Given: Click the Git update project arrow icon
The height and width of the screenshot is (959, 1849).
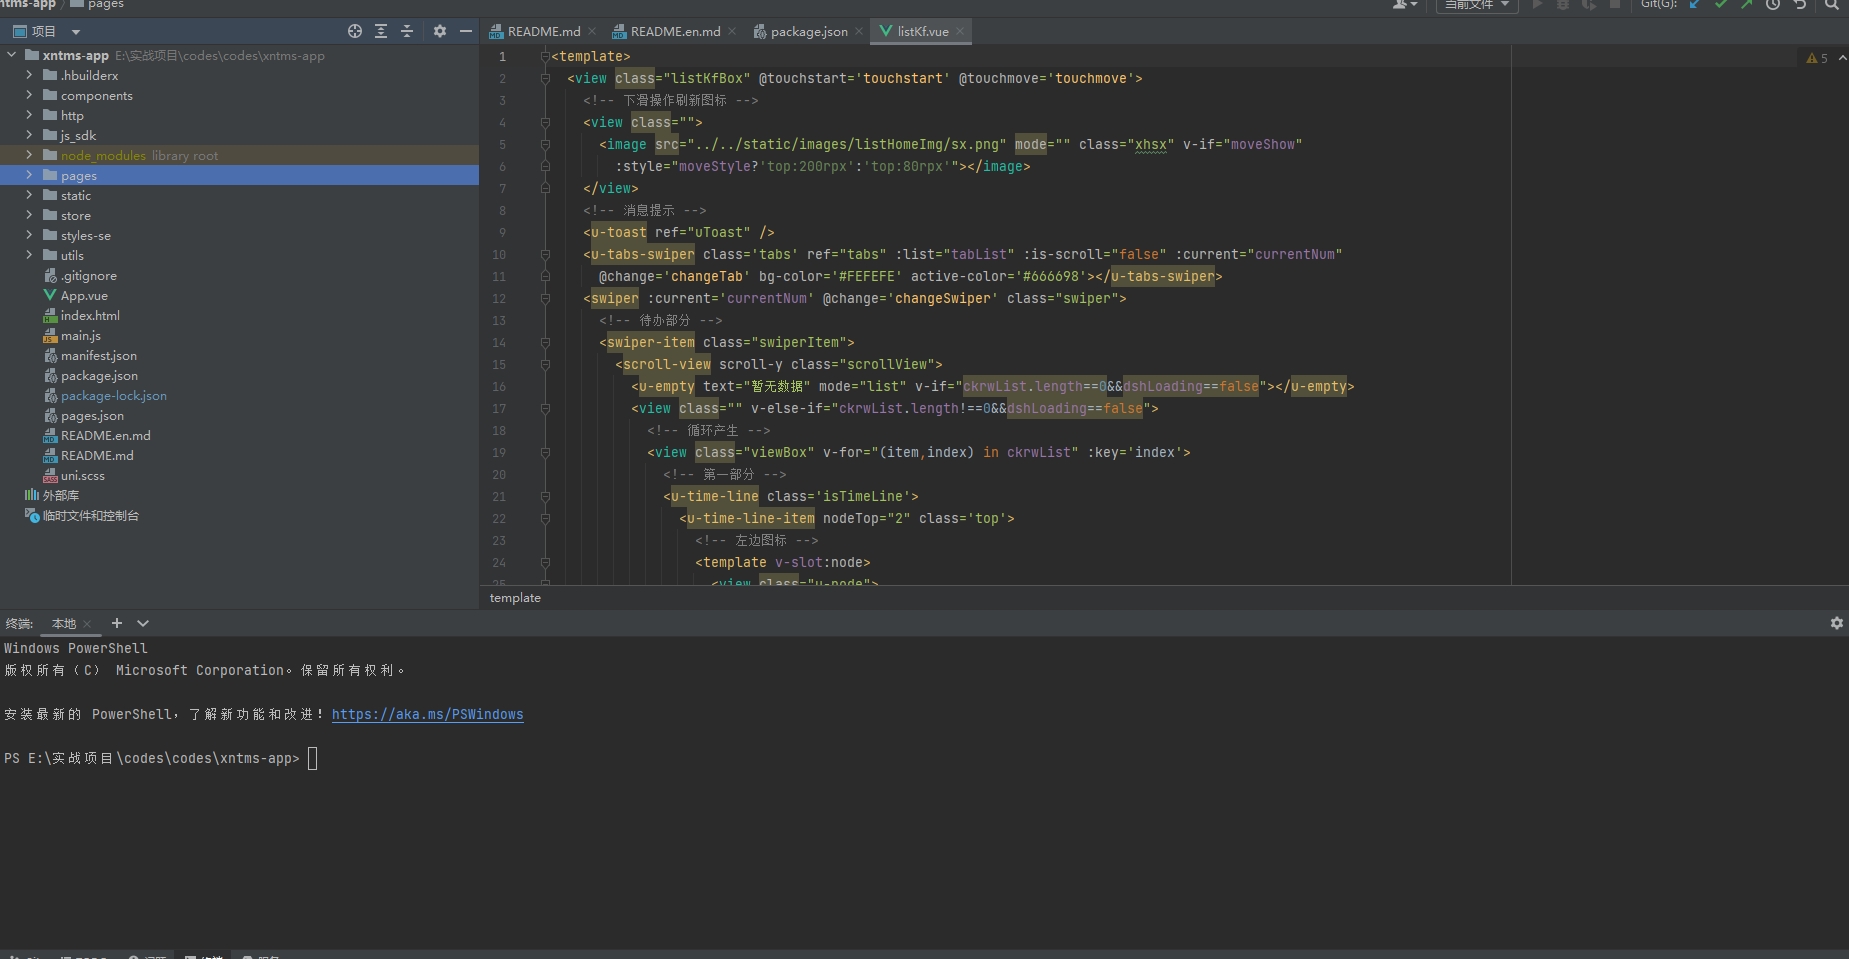Looking at the screenshot, I should pyautogui.click(x=1695, y=4).
